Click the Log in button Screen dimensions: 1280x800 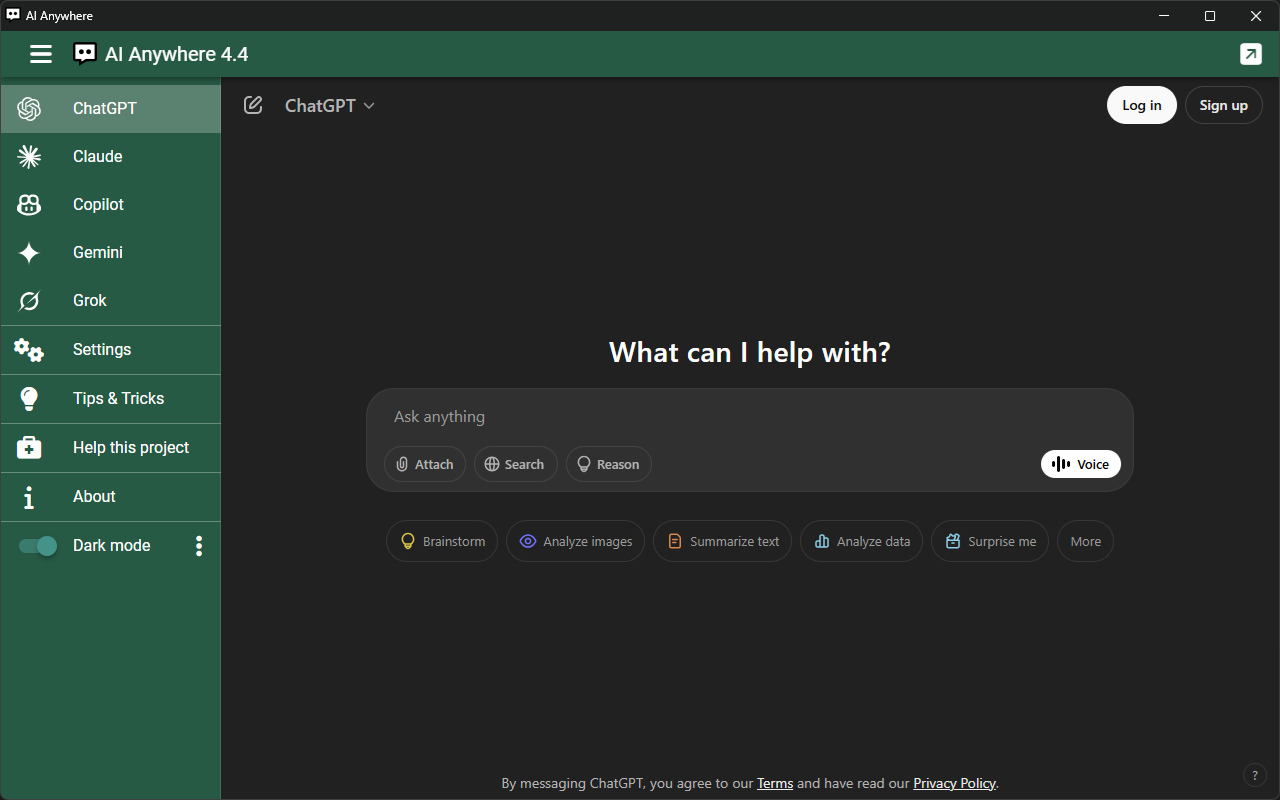tap(1141, 104)
